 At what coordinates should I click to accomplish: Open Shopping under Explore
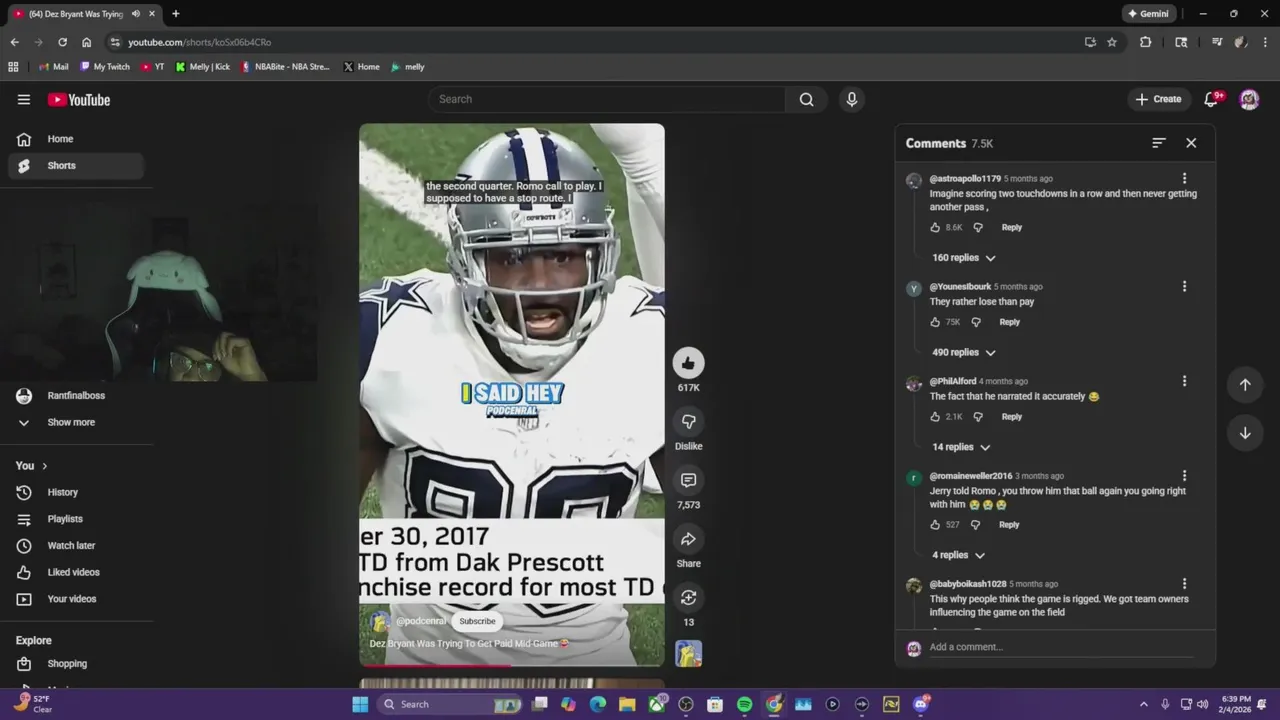coord(76,664)
